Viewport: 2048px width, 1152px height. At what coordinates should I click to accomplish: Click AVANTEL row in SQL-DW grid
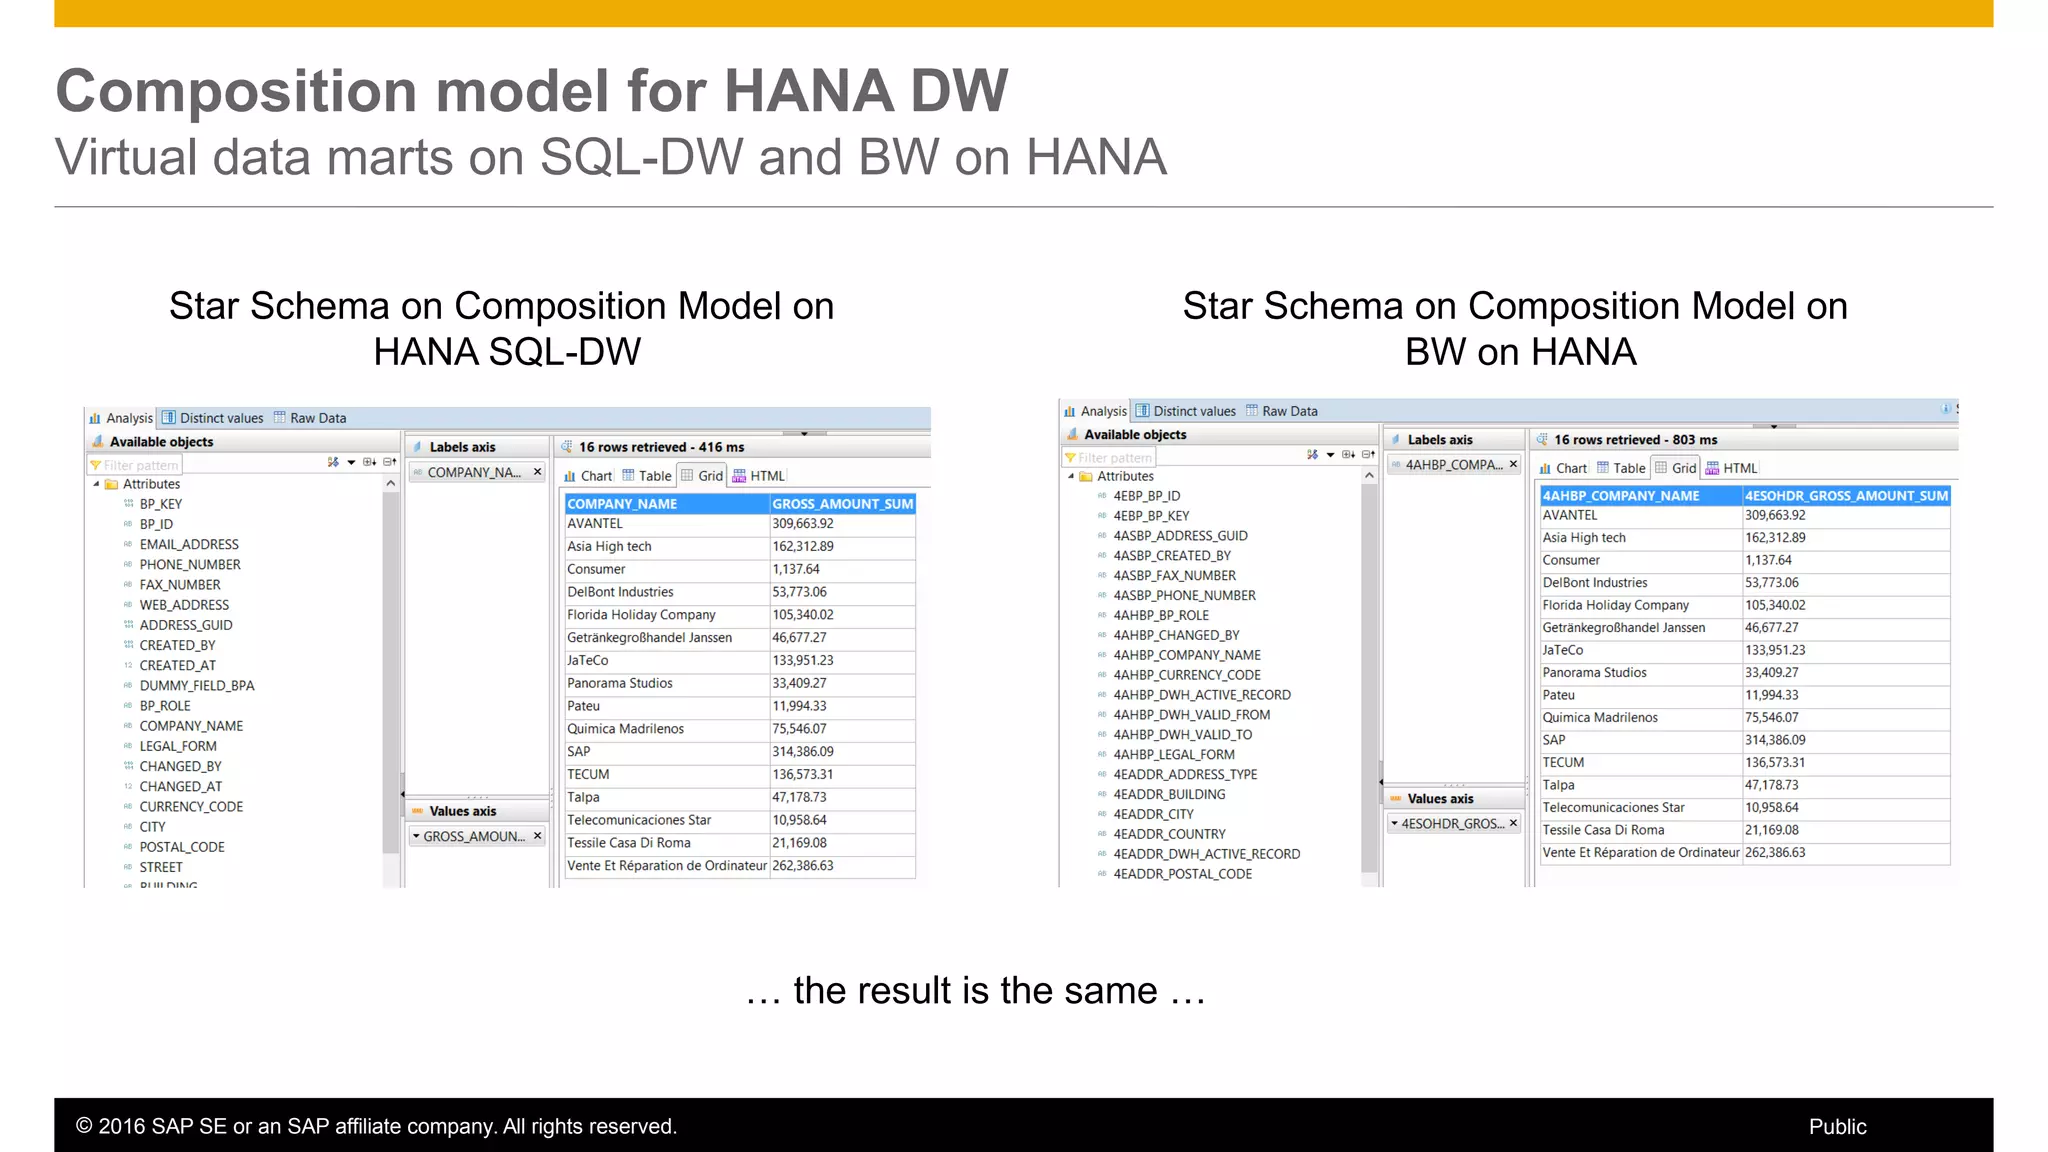click(x=740, y=524)
